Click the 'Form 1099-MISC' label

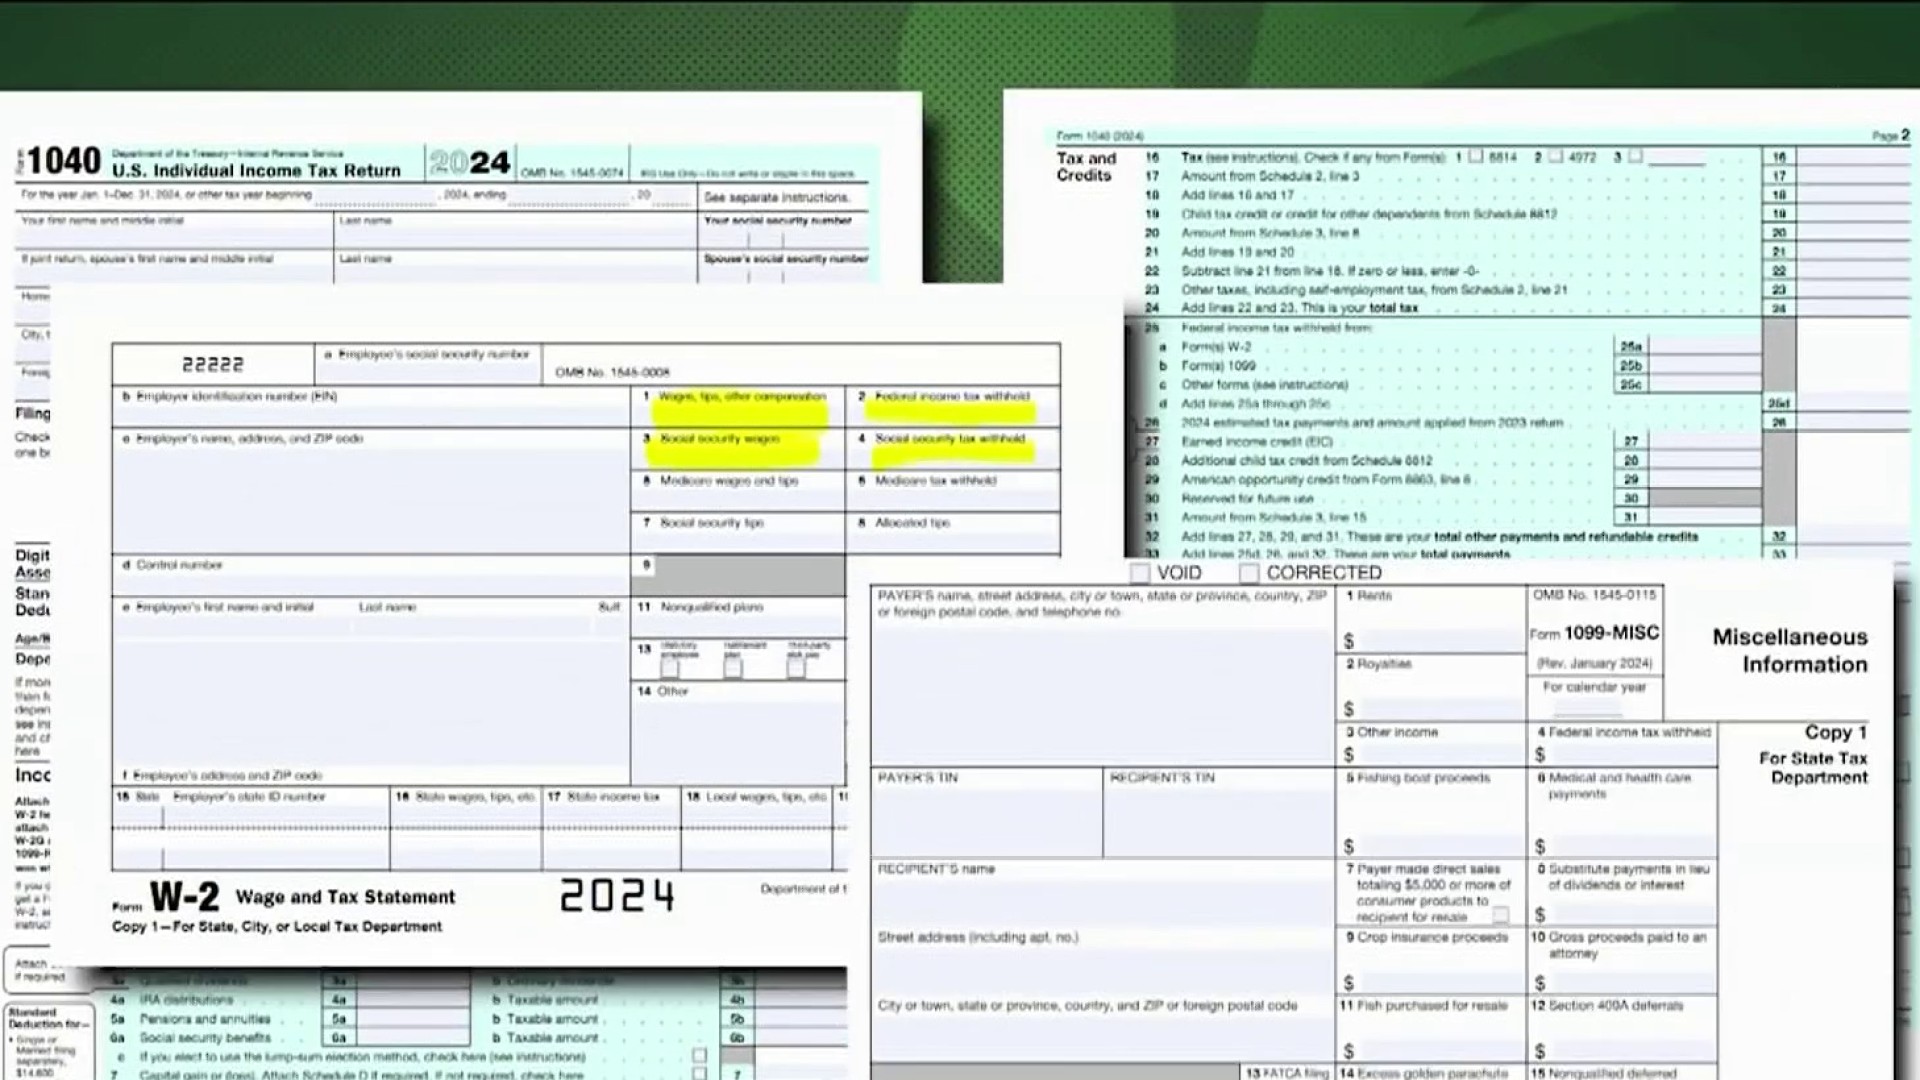(x=1594, y=633)
